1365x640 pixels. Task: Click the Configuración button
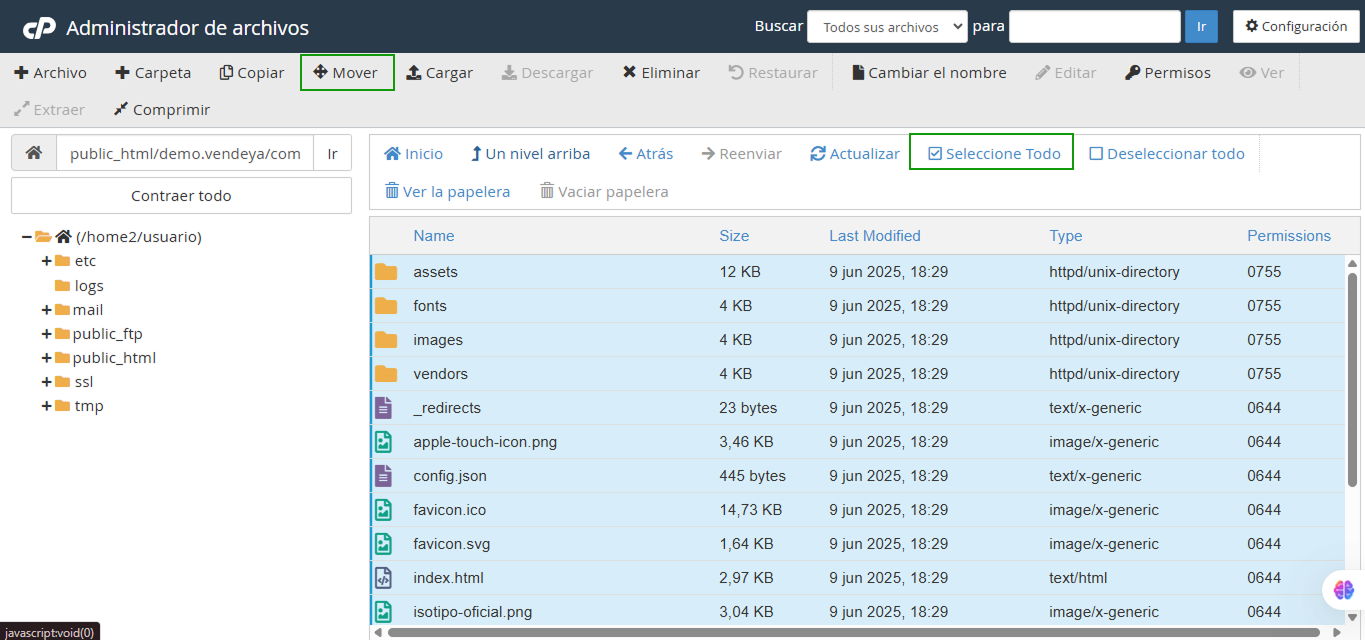tap(1295, 27)
